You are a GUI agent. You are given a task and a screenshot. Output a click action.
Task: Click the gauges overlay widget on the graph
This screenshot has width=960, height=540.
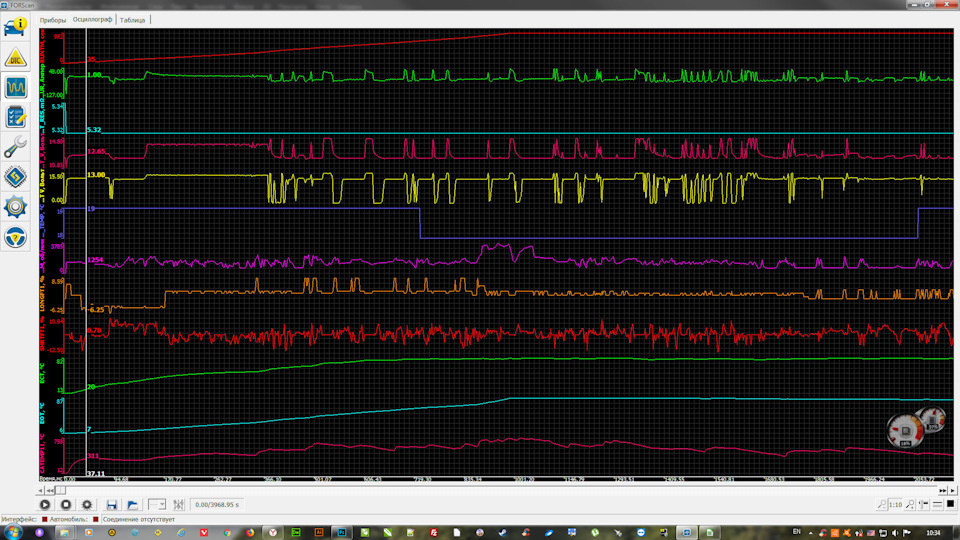click(916, 427)
